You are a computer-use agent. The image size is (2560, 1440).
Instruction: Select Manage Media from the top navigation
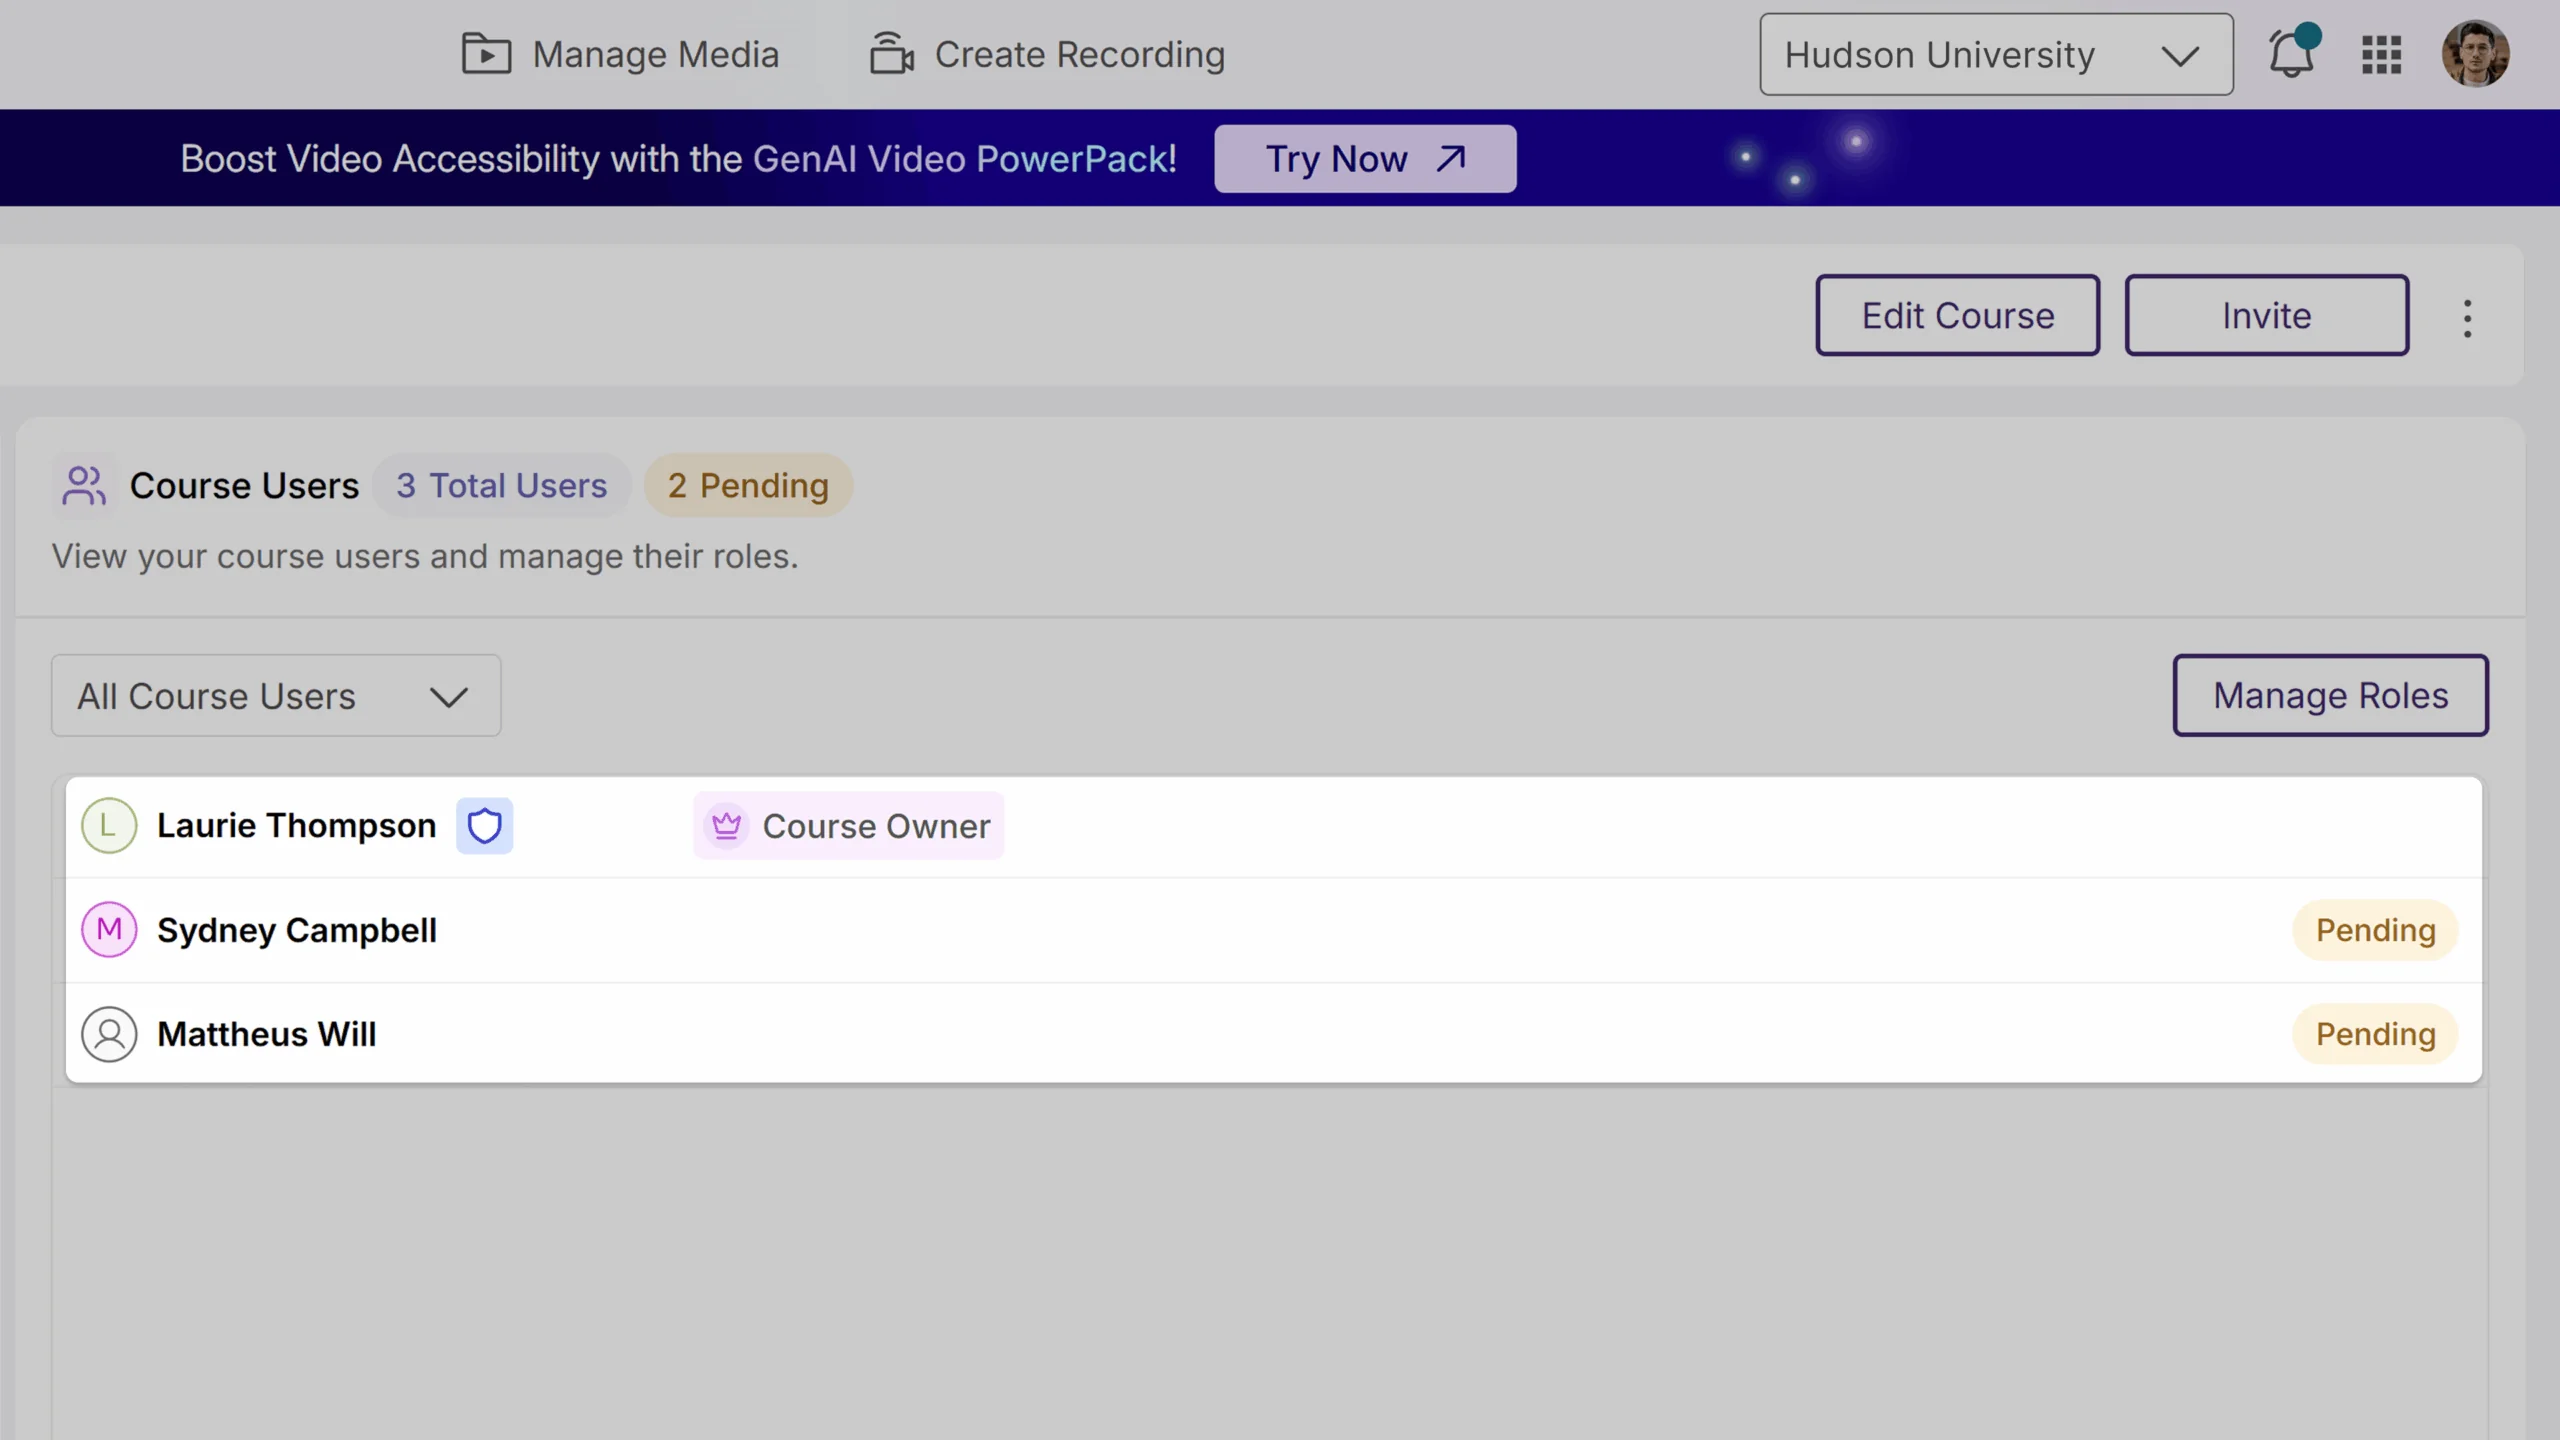pos(655,54)
